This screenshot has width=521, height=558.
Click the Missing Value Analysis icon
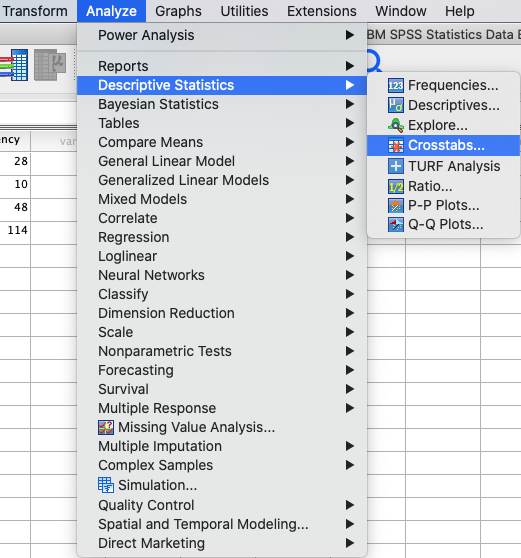(x=106, y=427)
